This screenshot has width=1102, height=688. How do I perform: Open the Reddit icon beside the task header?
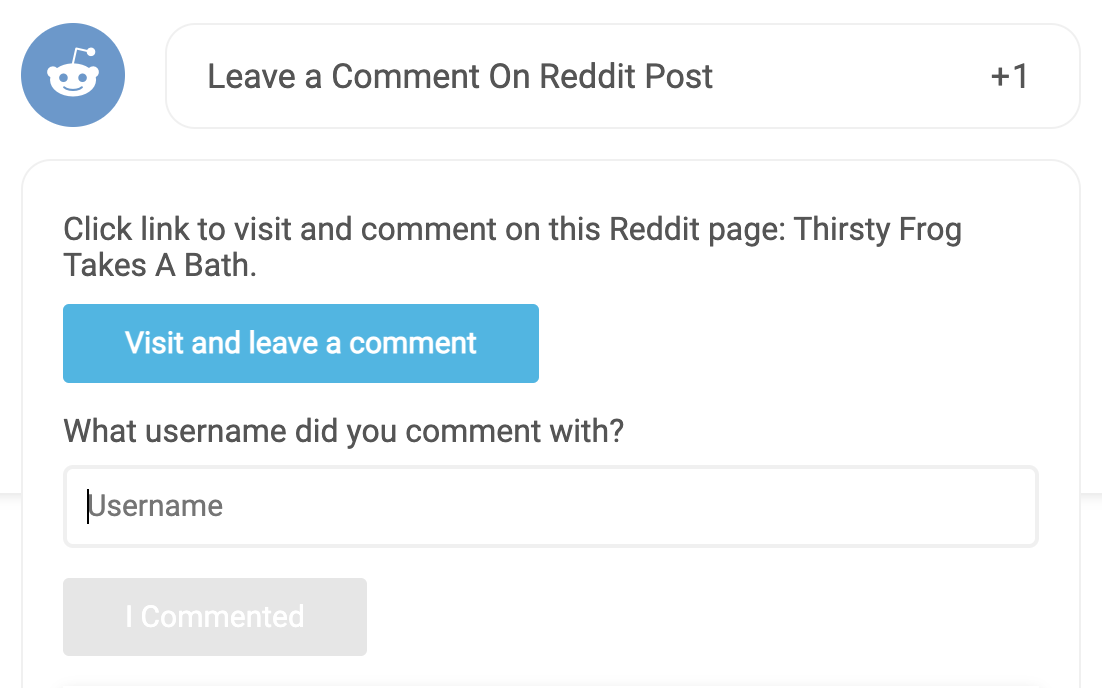click(72, 74)
